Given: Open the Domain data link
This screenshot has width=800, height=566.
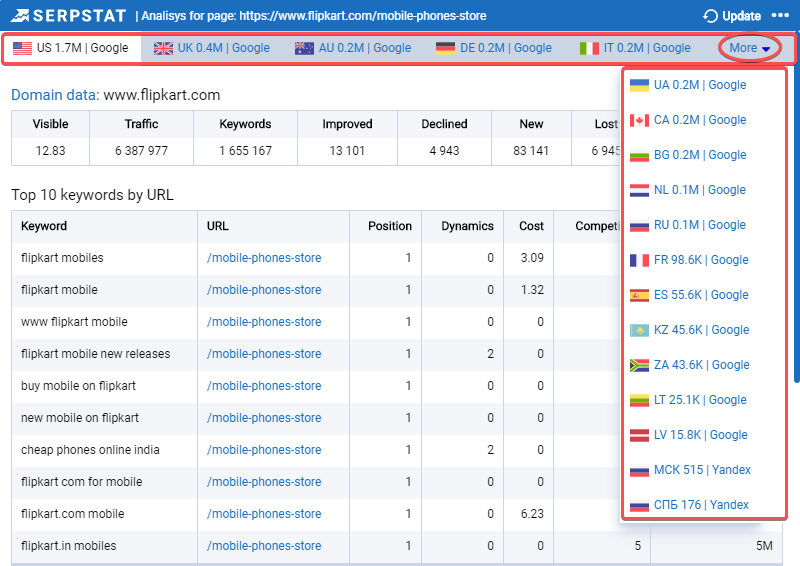Looking at the screenshot, I should [x=55, y=95].
